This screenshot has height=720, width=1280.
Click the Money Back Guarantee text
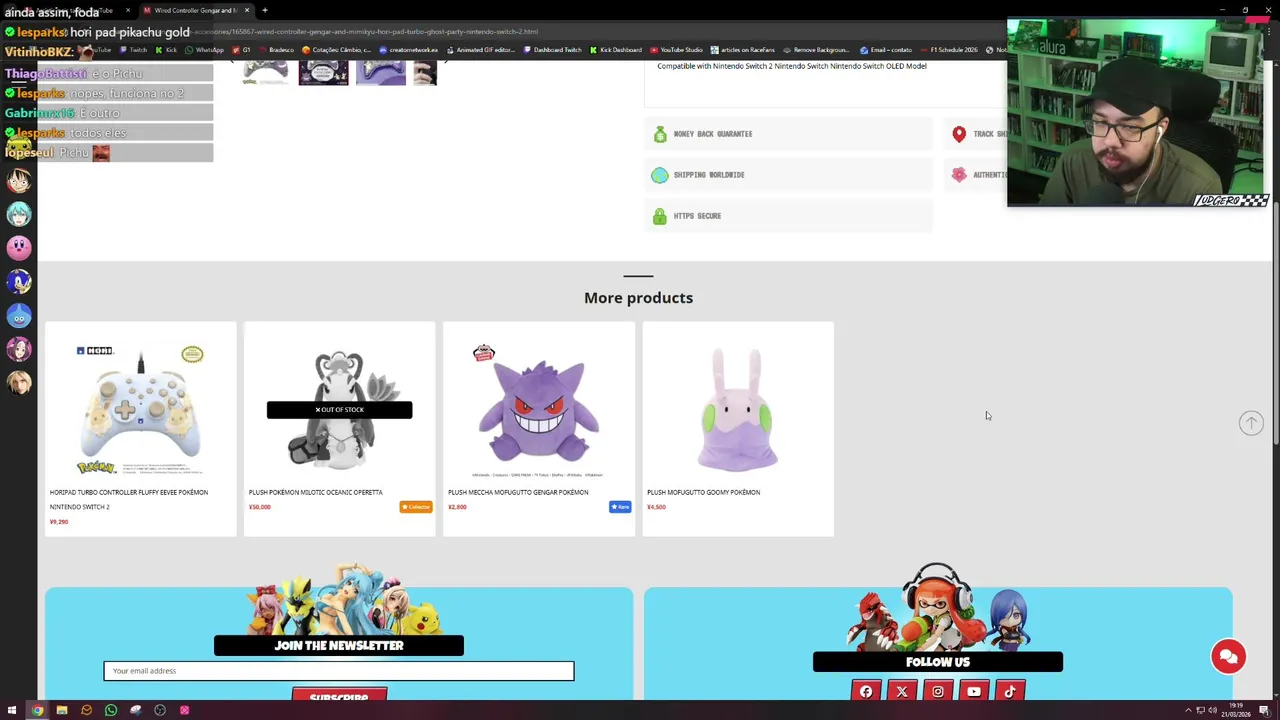coord(713,134)
